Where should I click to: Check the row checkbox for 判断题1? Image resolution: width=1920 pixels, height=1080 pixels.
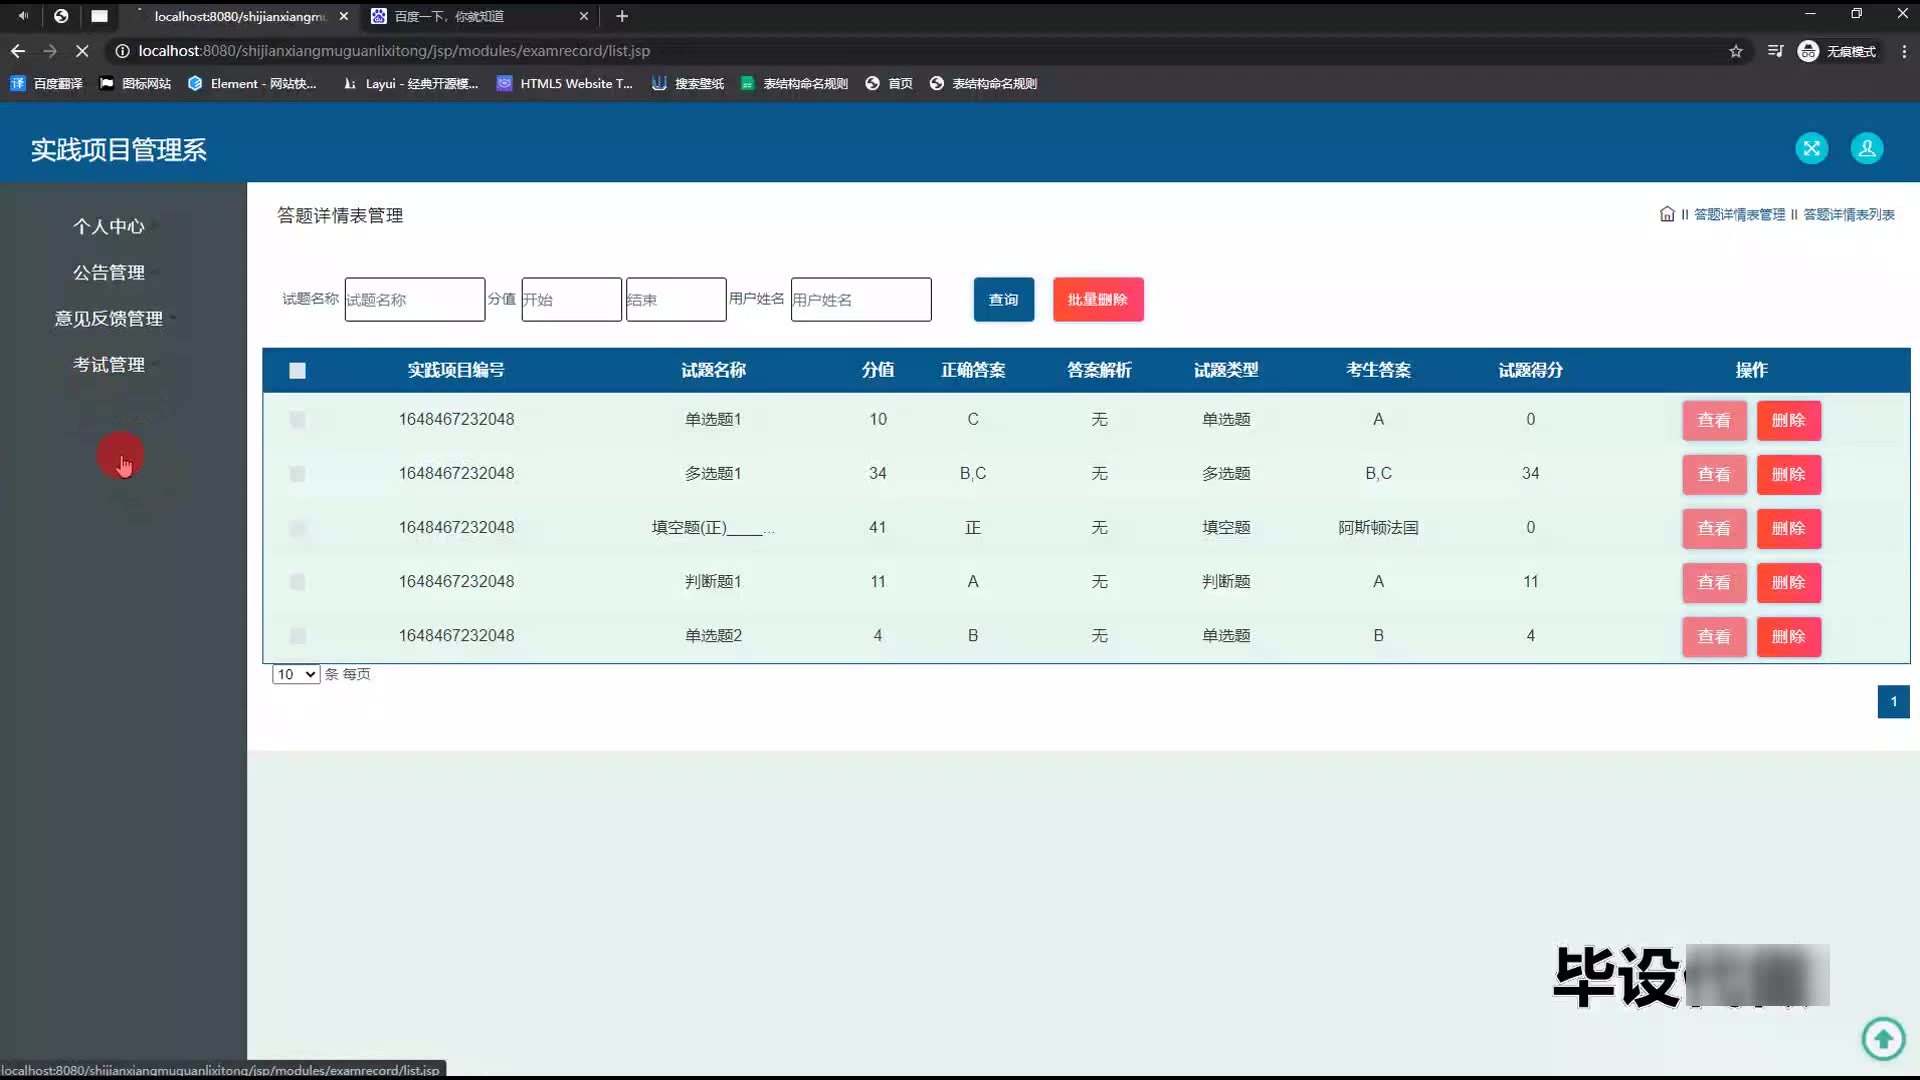tap(297, 582)
